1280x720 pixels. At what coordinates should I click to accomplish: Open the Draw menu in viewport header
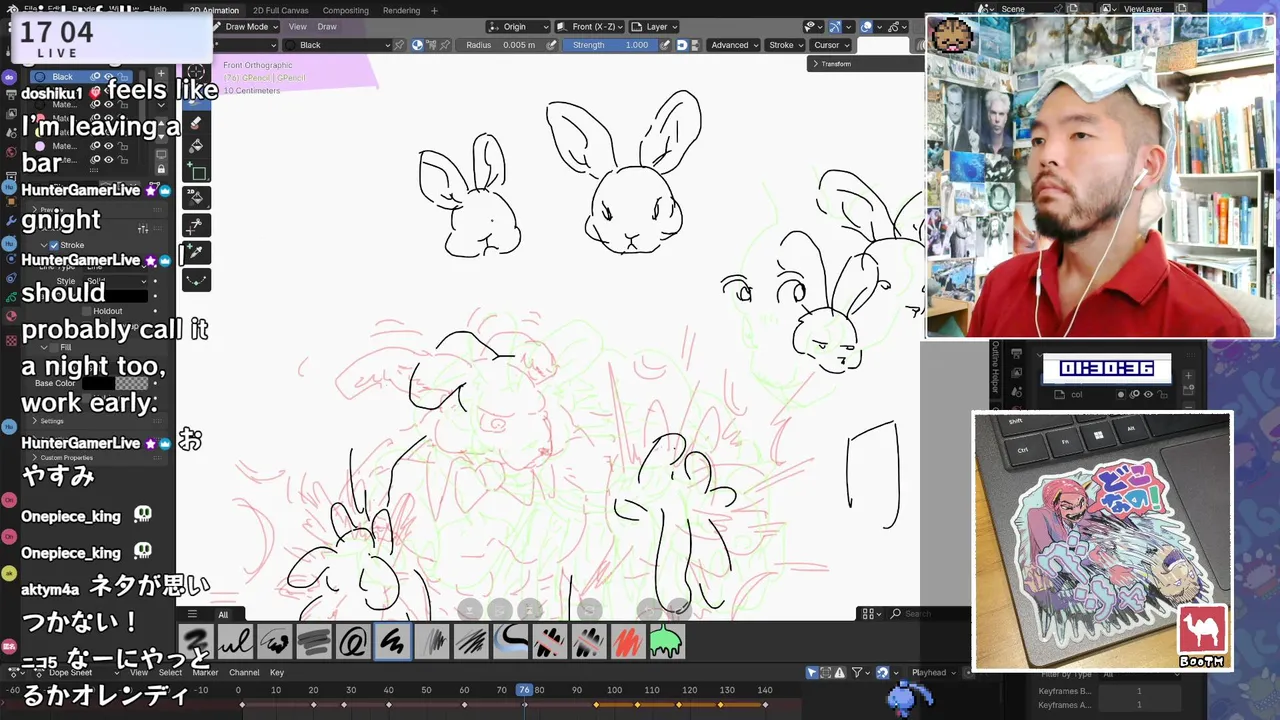(327, 27)
